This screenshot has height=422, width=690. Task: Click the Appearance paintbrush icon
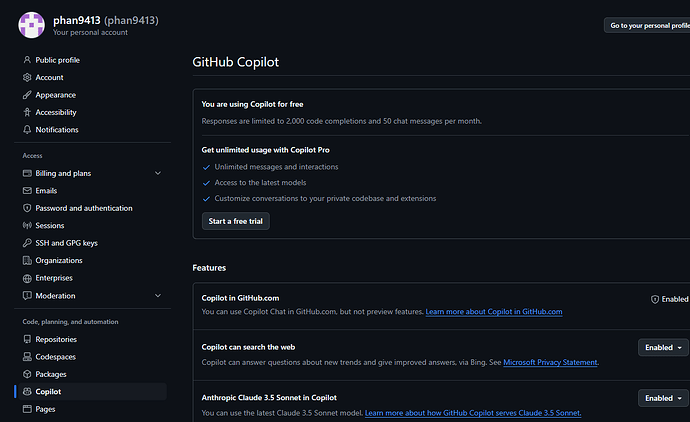(x=27, y=95)
